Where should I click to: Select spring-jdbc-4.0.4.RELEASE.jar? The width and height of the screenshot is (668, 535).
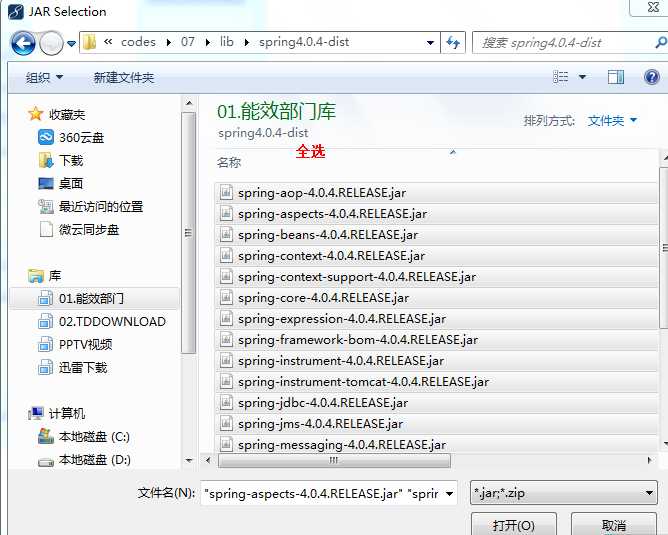click(436, 403)
